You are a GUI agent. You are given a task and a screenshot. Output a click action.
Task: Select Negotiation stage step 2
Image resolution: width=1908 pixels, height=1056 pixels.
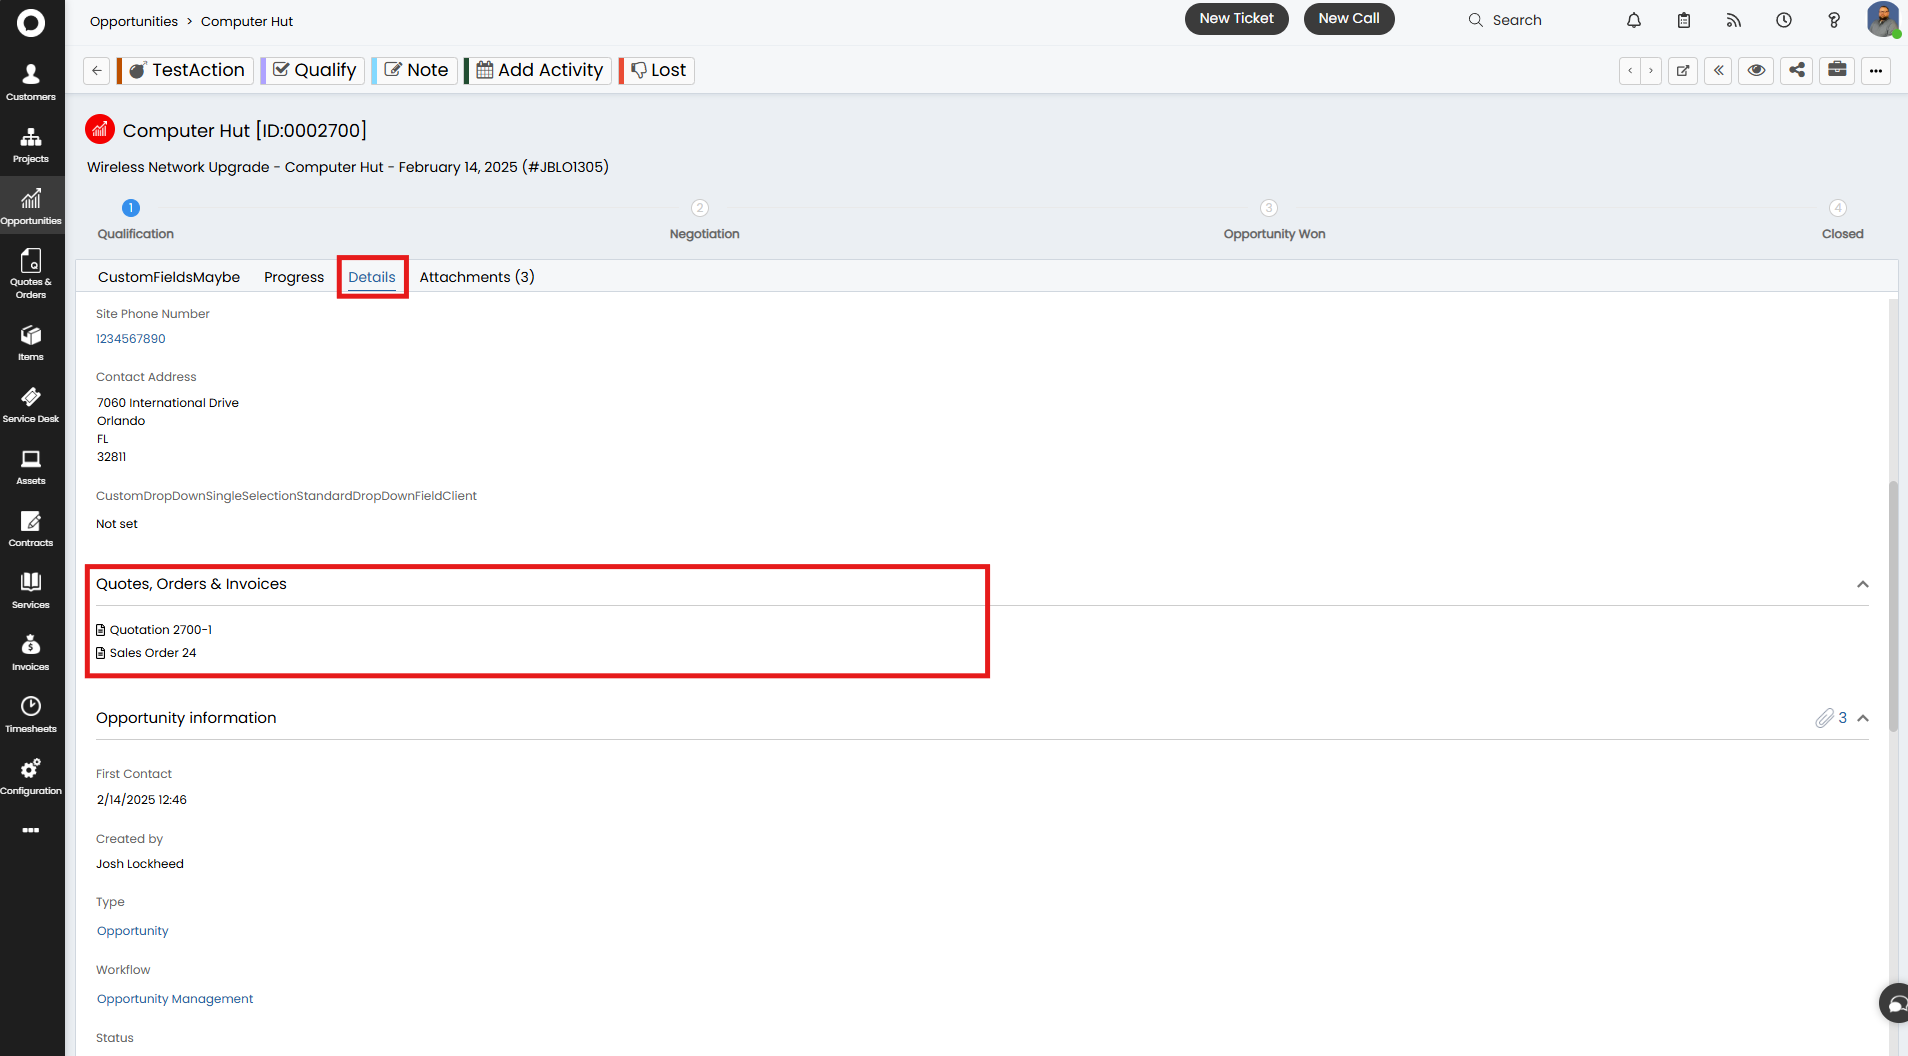[x=700, y=208]
